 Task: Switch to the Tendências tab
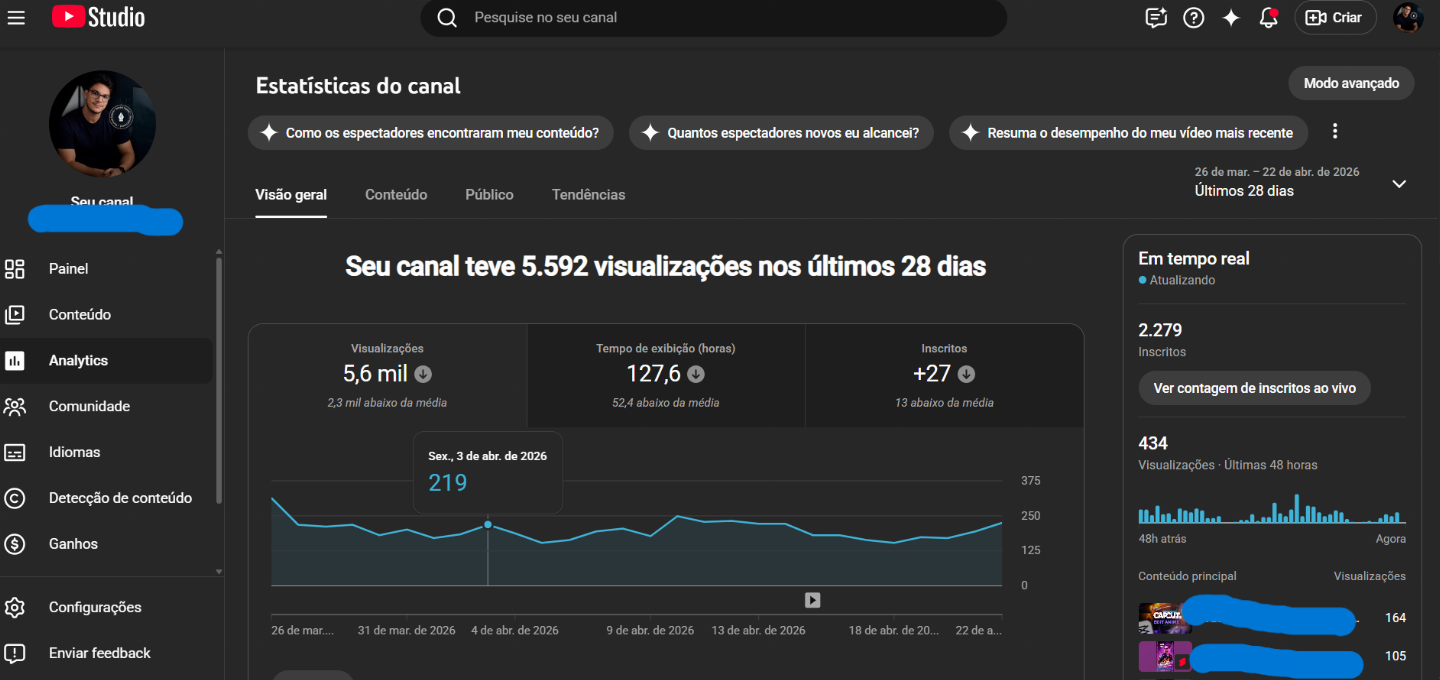588,195
